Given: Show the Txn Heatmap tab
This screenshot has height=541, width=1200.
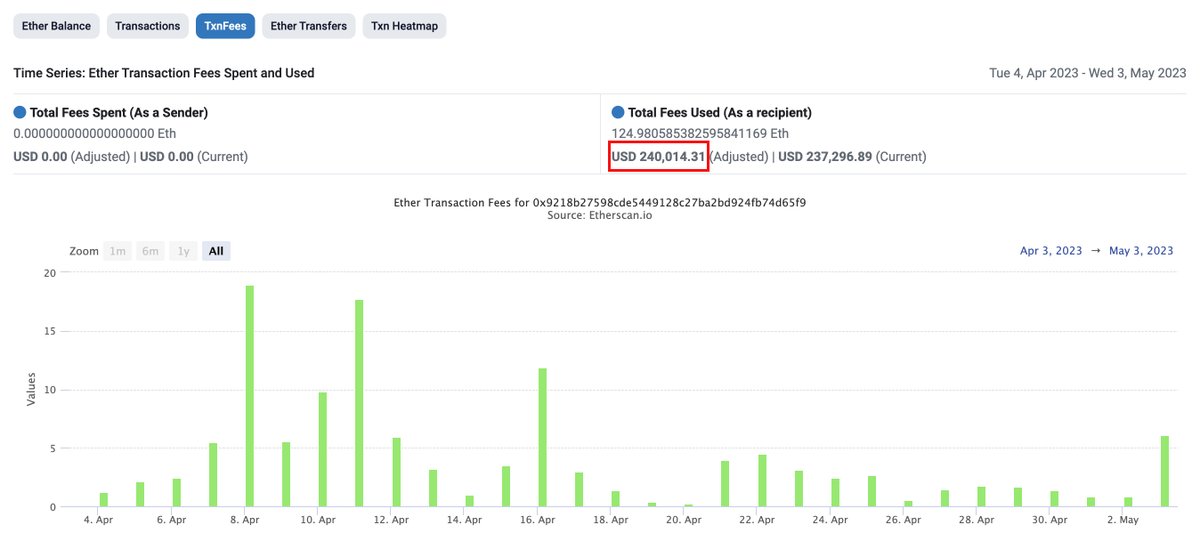Looking at the screenshot, I should pyautogui.click(x=404, y=26).
